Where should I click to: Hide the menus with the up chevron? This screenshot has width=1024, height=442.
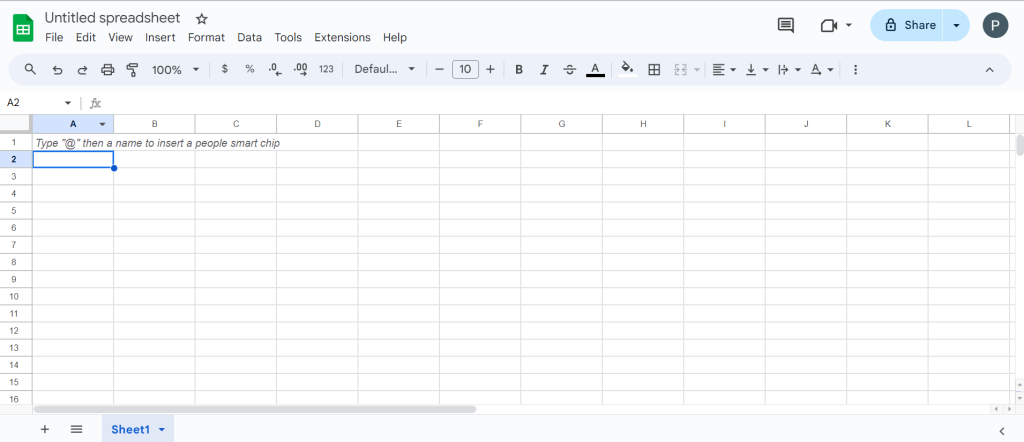[x=989, y=70]
